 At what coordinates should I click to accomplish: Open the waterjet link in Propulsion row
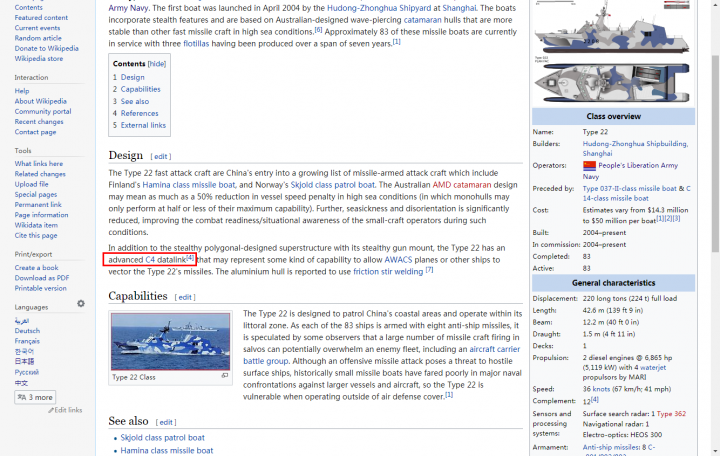pos(653,367)
